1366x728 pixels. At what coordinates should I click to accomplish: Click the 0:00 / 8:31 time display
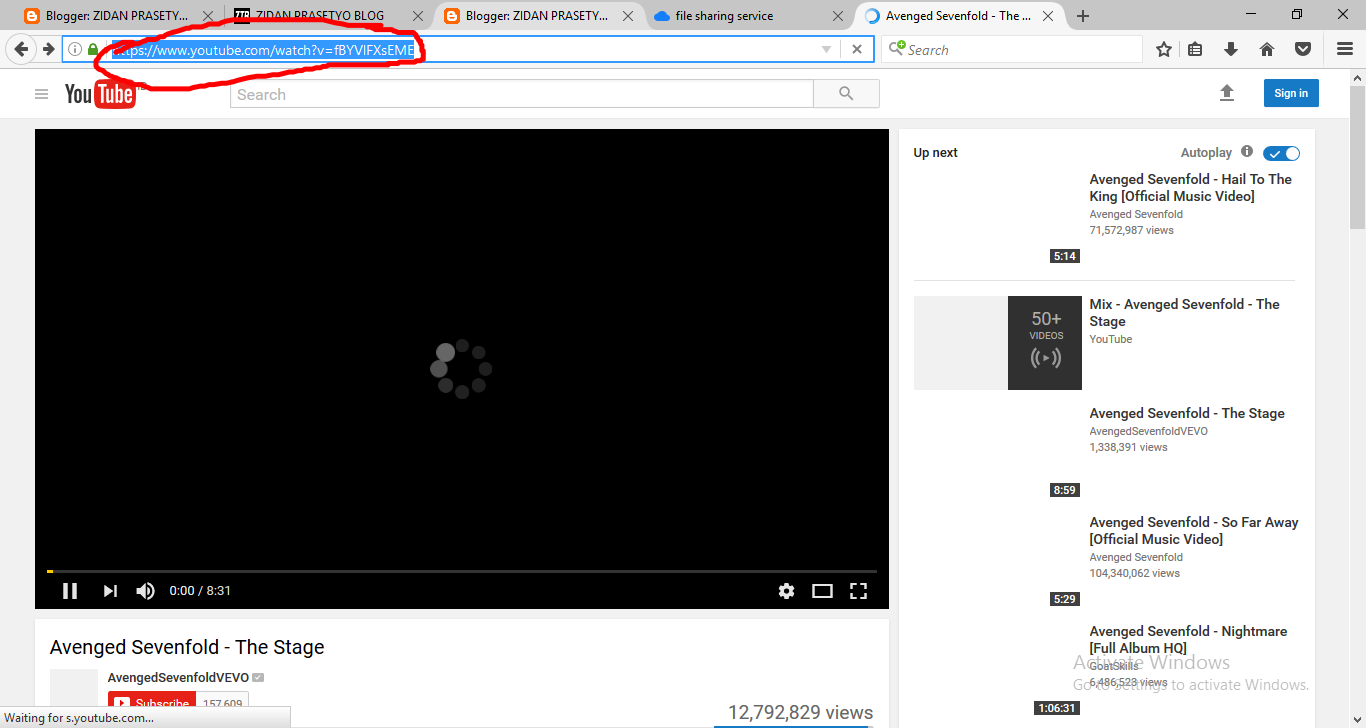[x=200, y=591]
